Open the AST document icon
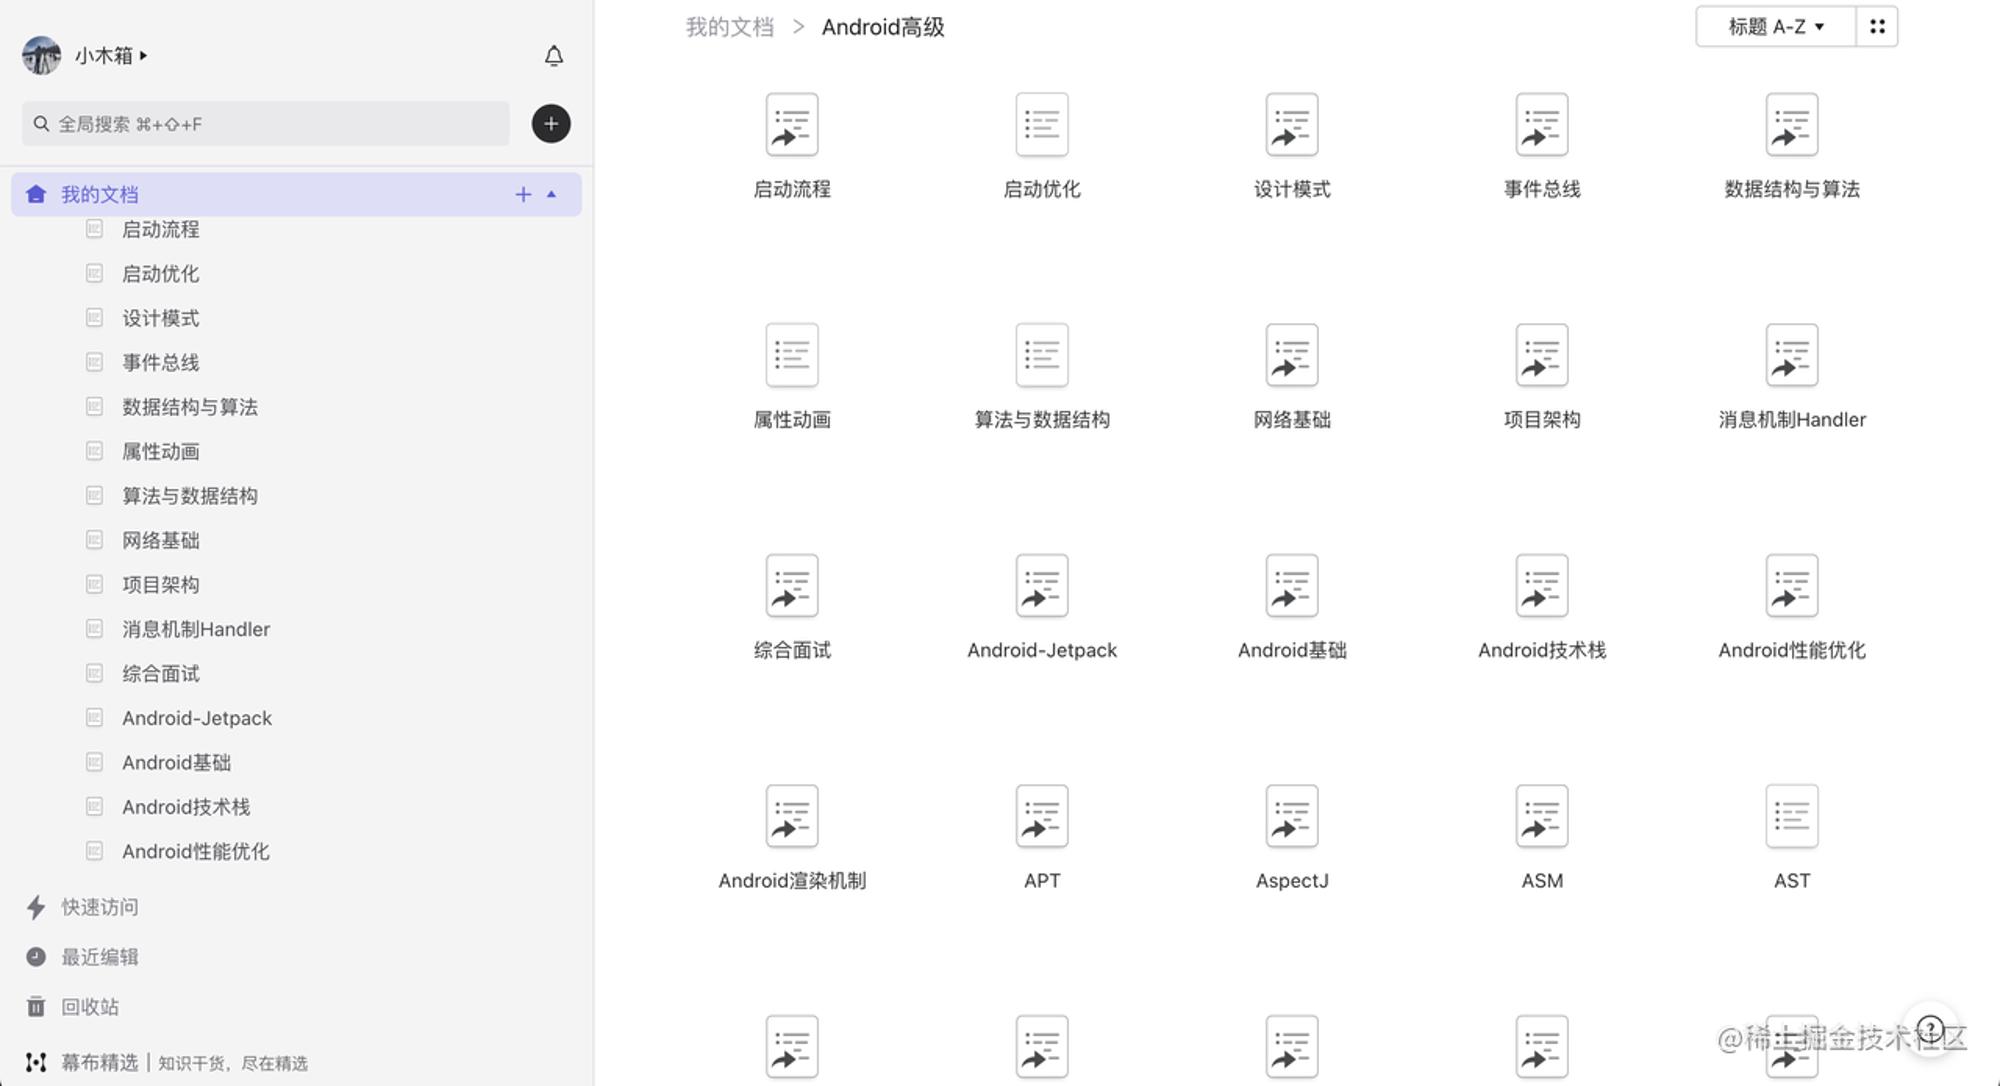 click(1792, 816)
